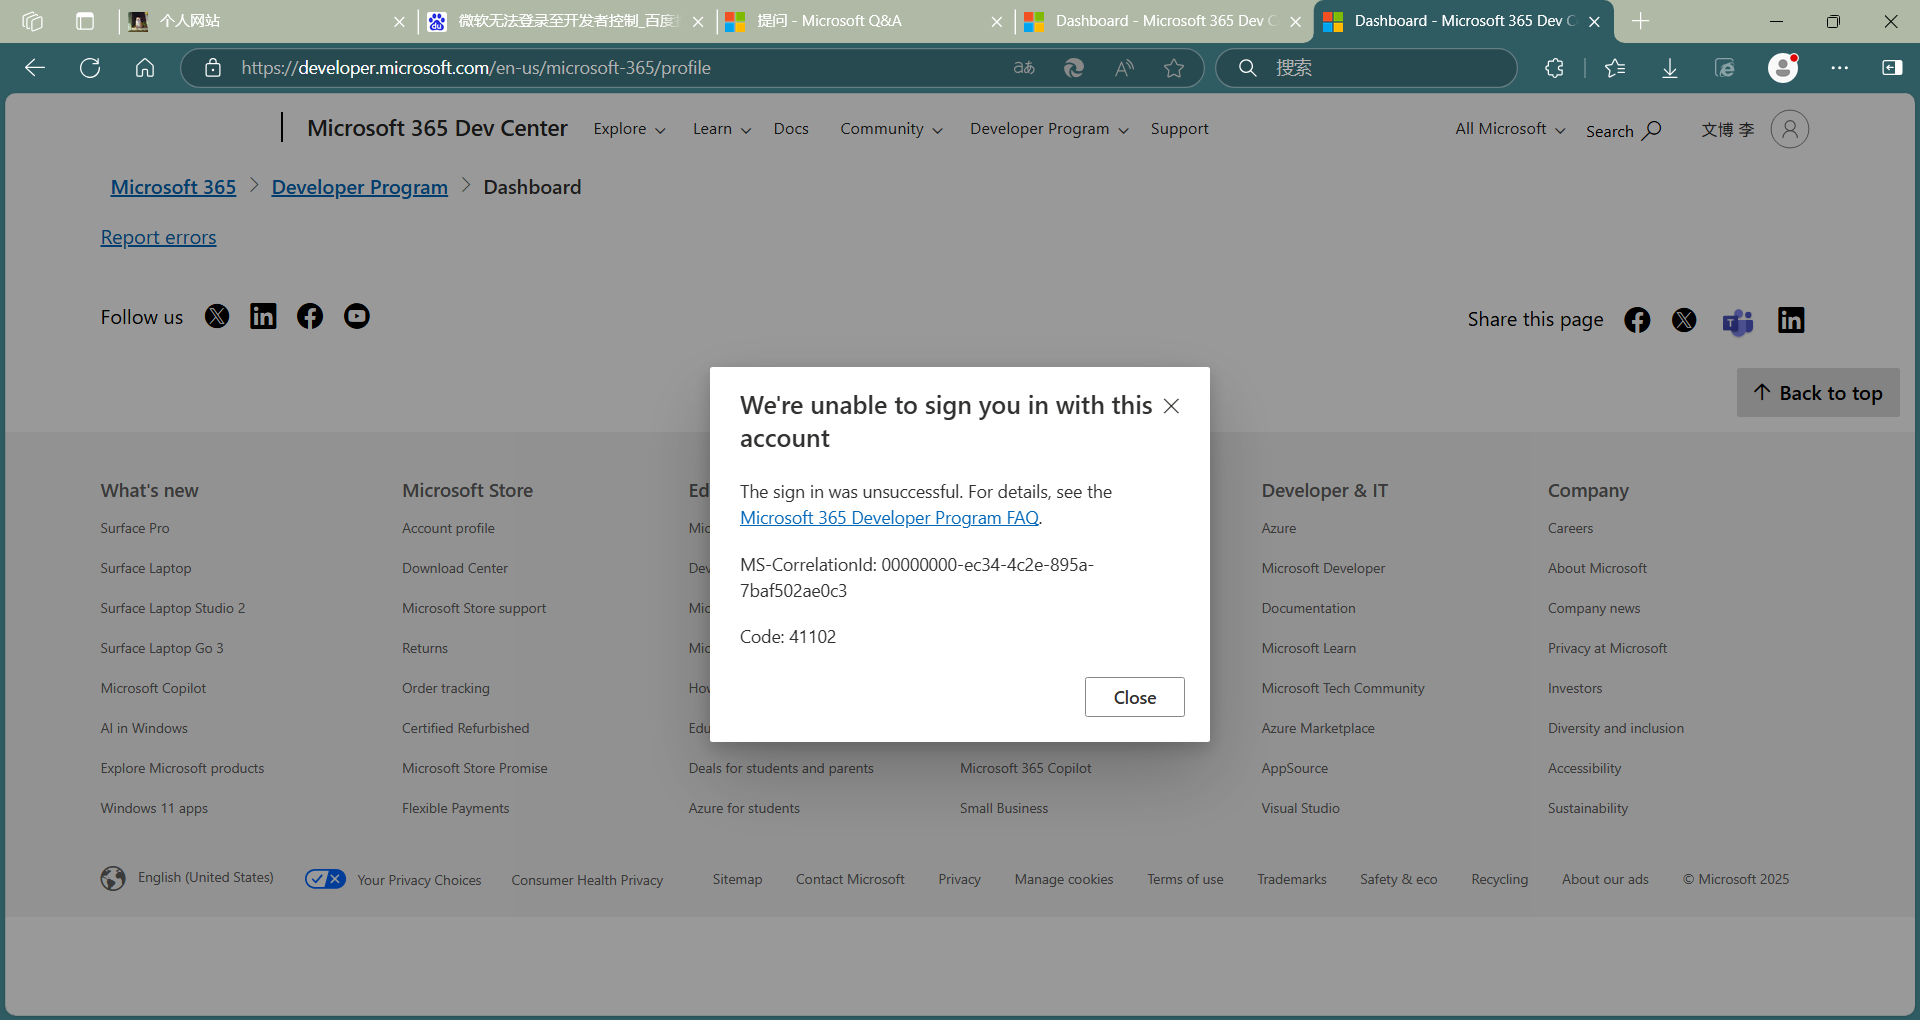Follow us on Facebook icon
1920x1020 pixels.
[310, 316]
